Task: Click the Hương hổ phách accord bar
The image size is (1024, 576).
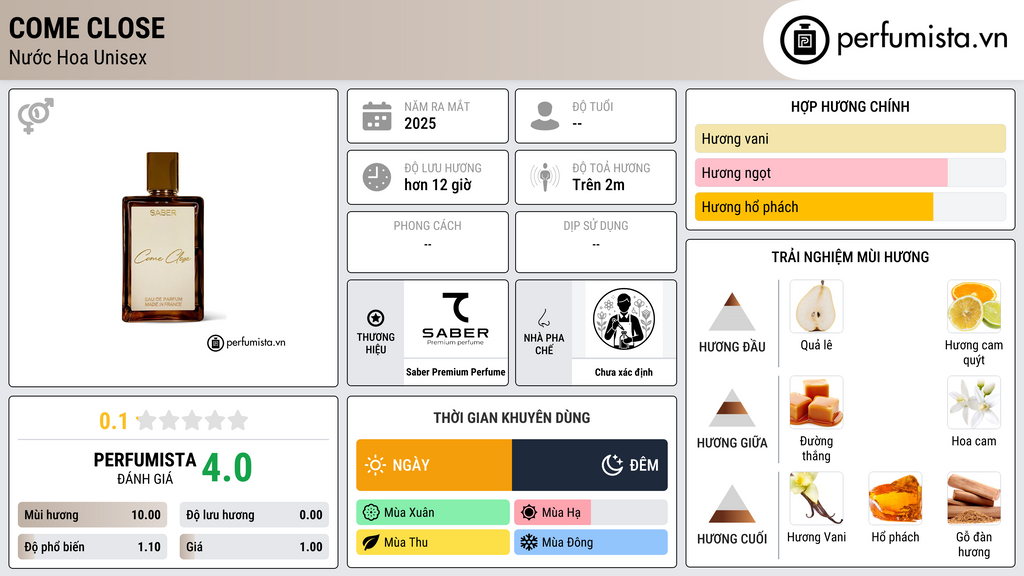Action: tap(850, 207)
